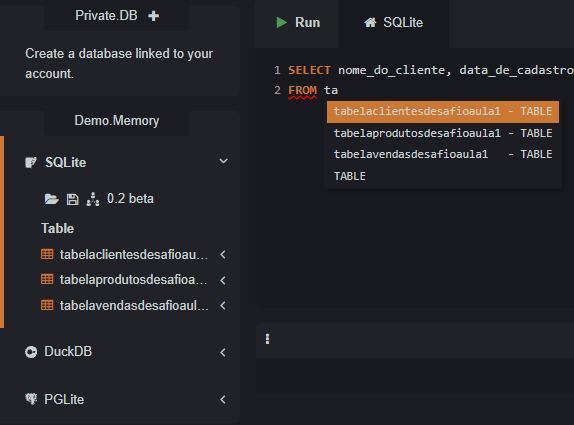Expand tabelaprodutosdesafioa... table arrow

223,280
